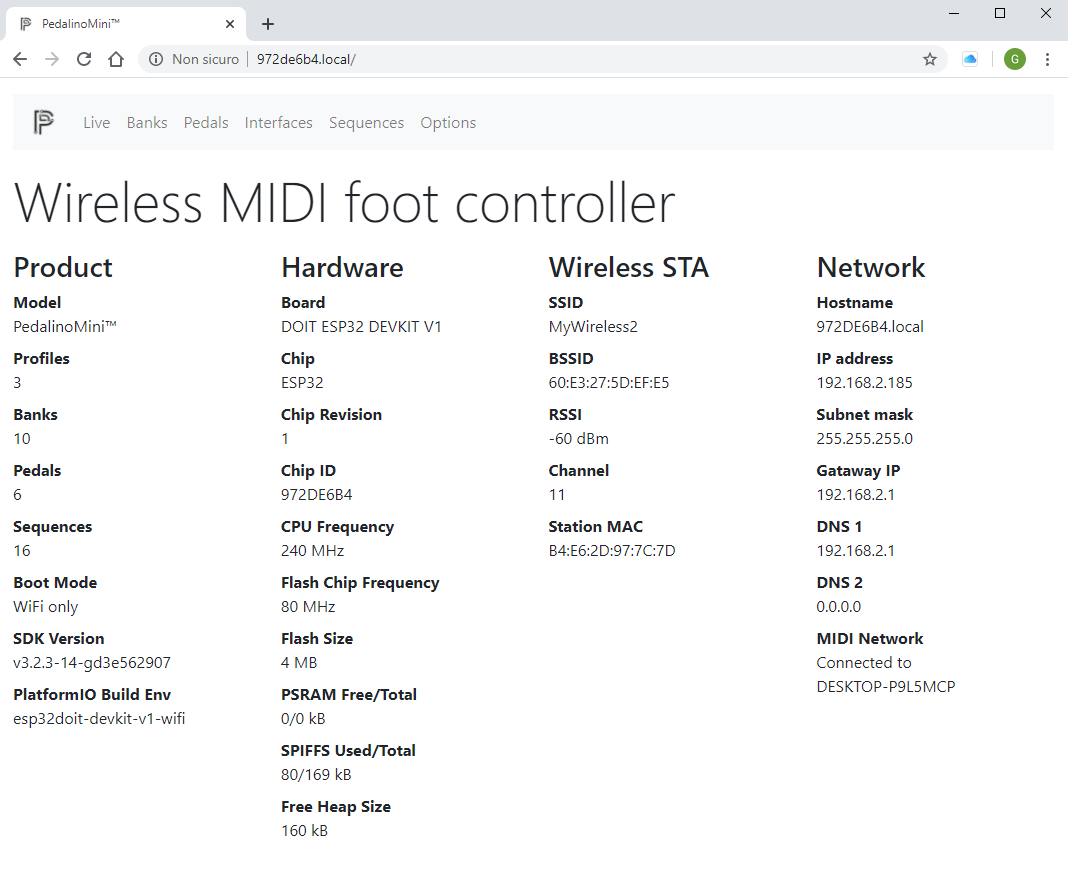Click the CPU frequency 240 MHz
Screen dimensions: 1068x883
(313, 551)
